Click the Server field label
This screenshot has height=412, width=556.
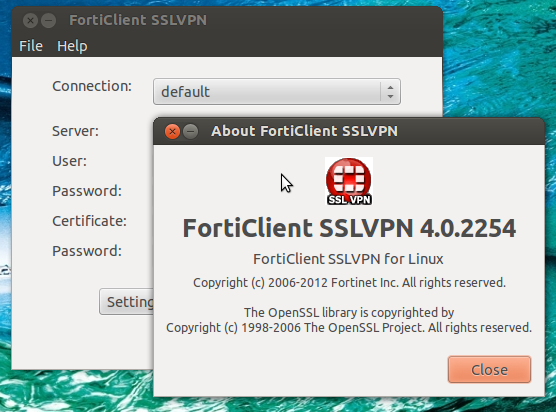[x=76, y=131]
